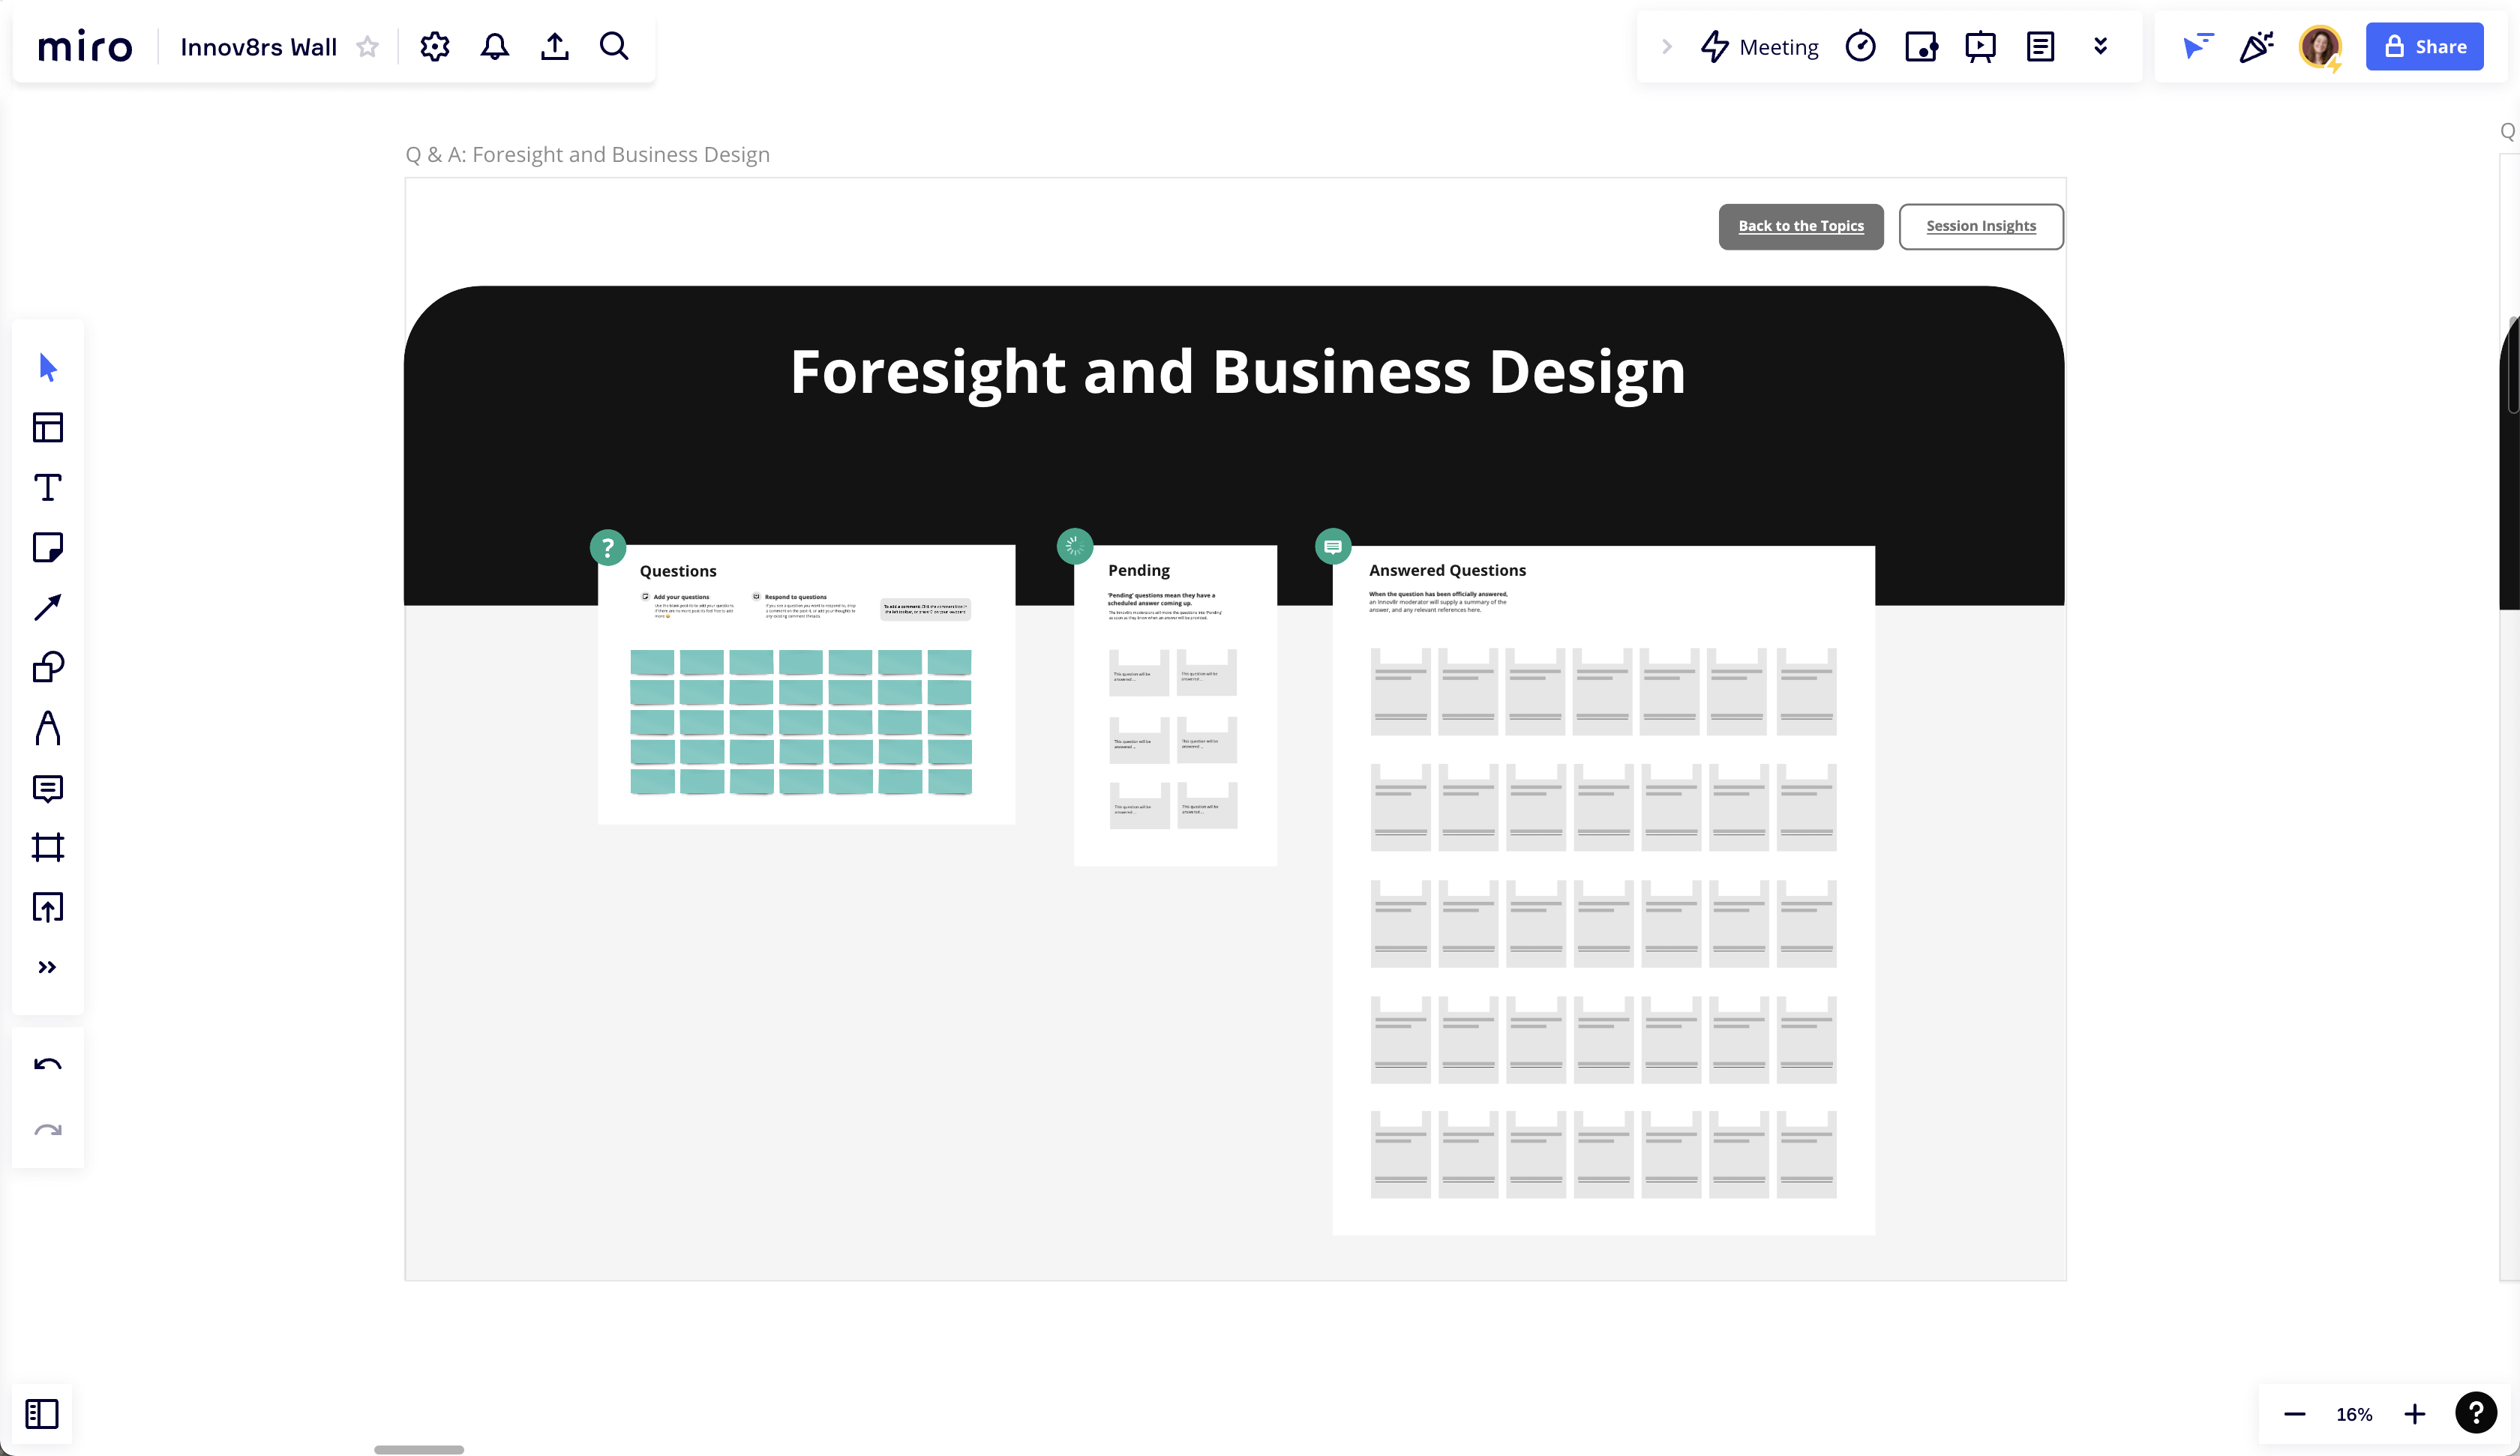Select the Pen drawing tool

point(47,728)
